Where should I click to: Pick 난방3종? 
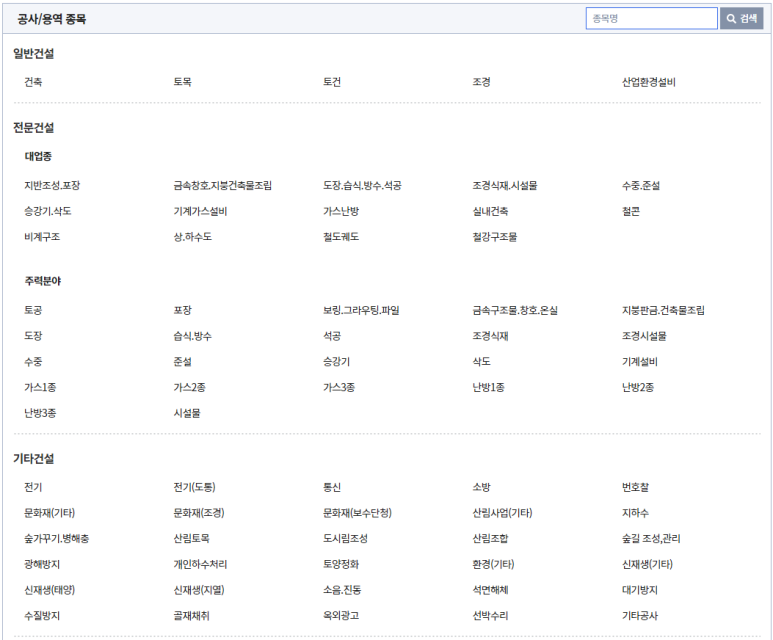40,413
